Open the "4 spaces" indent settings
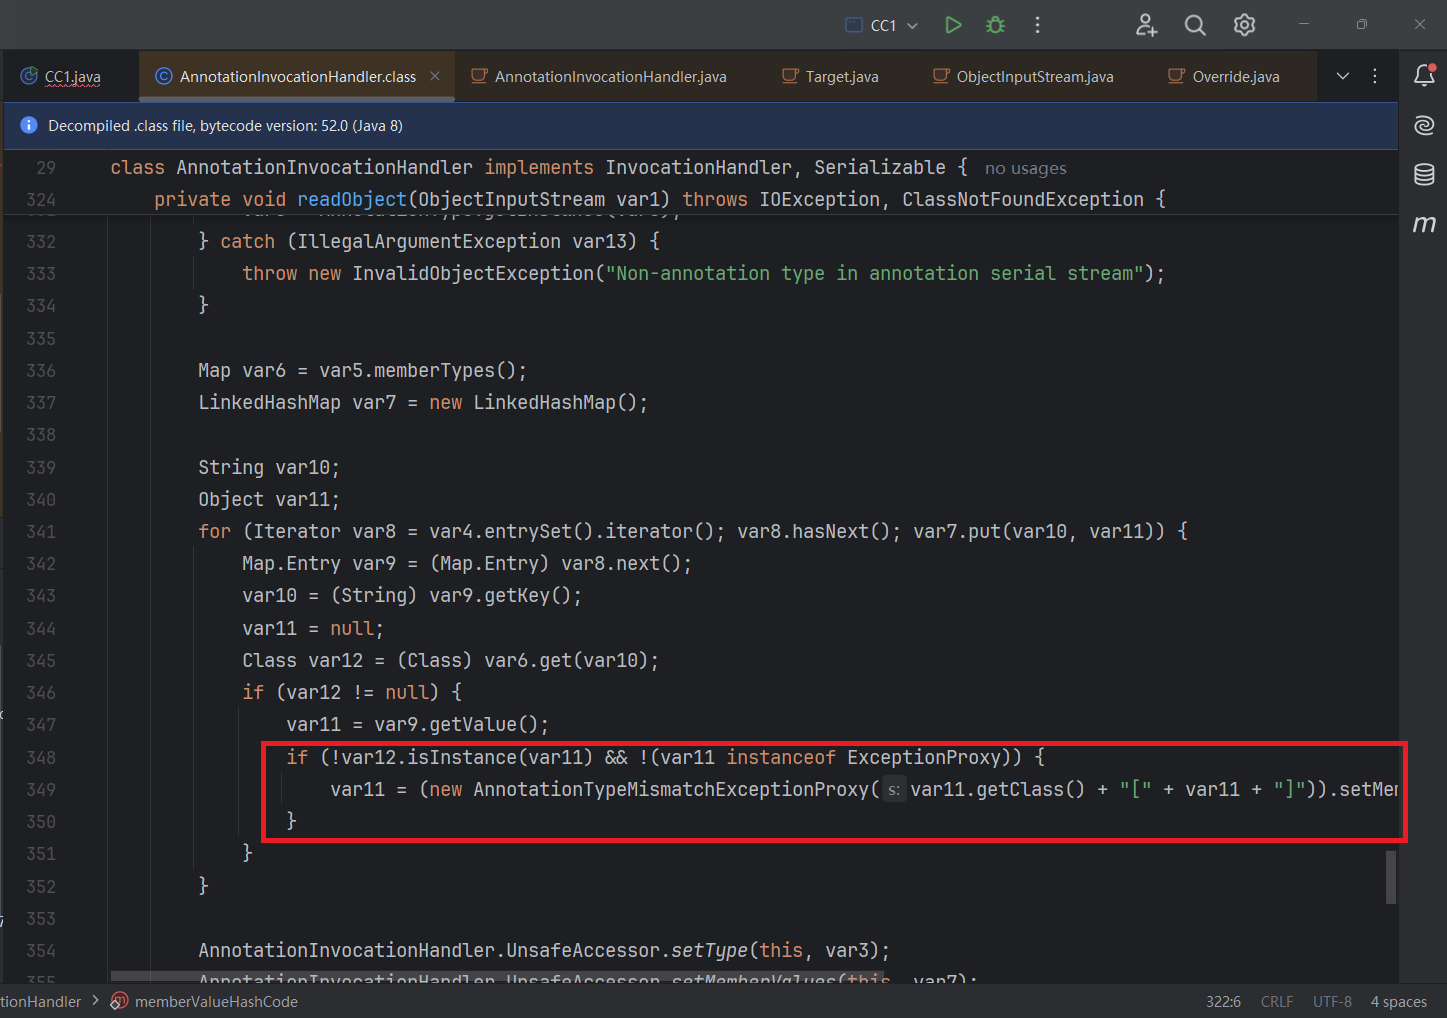Screen dimensions: 1447x1018 coord(1398,1001)
